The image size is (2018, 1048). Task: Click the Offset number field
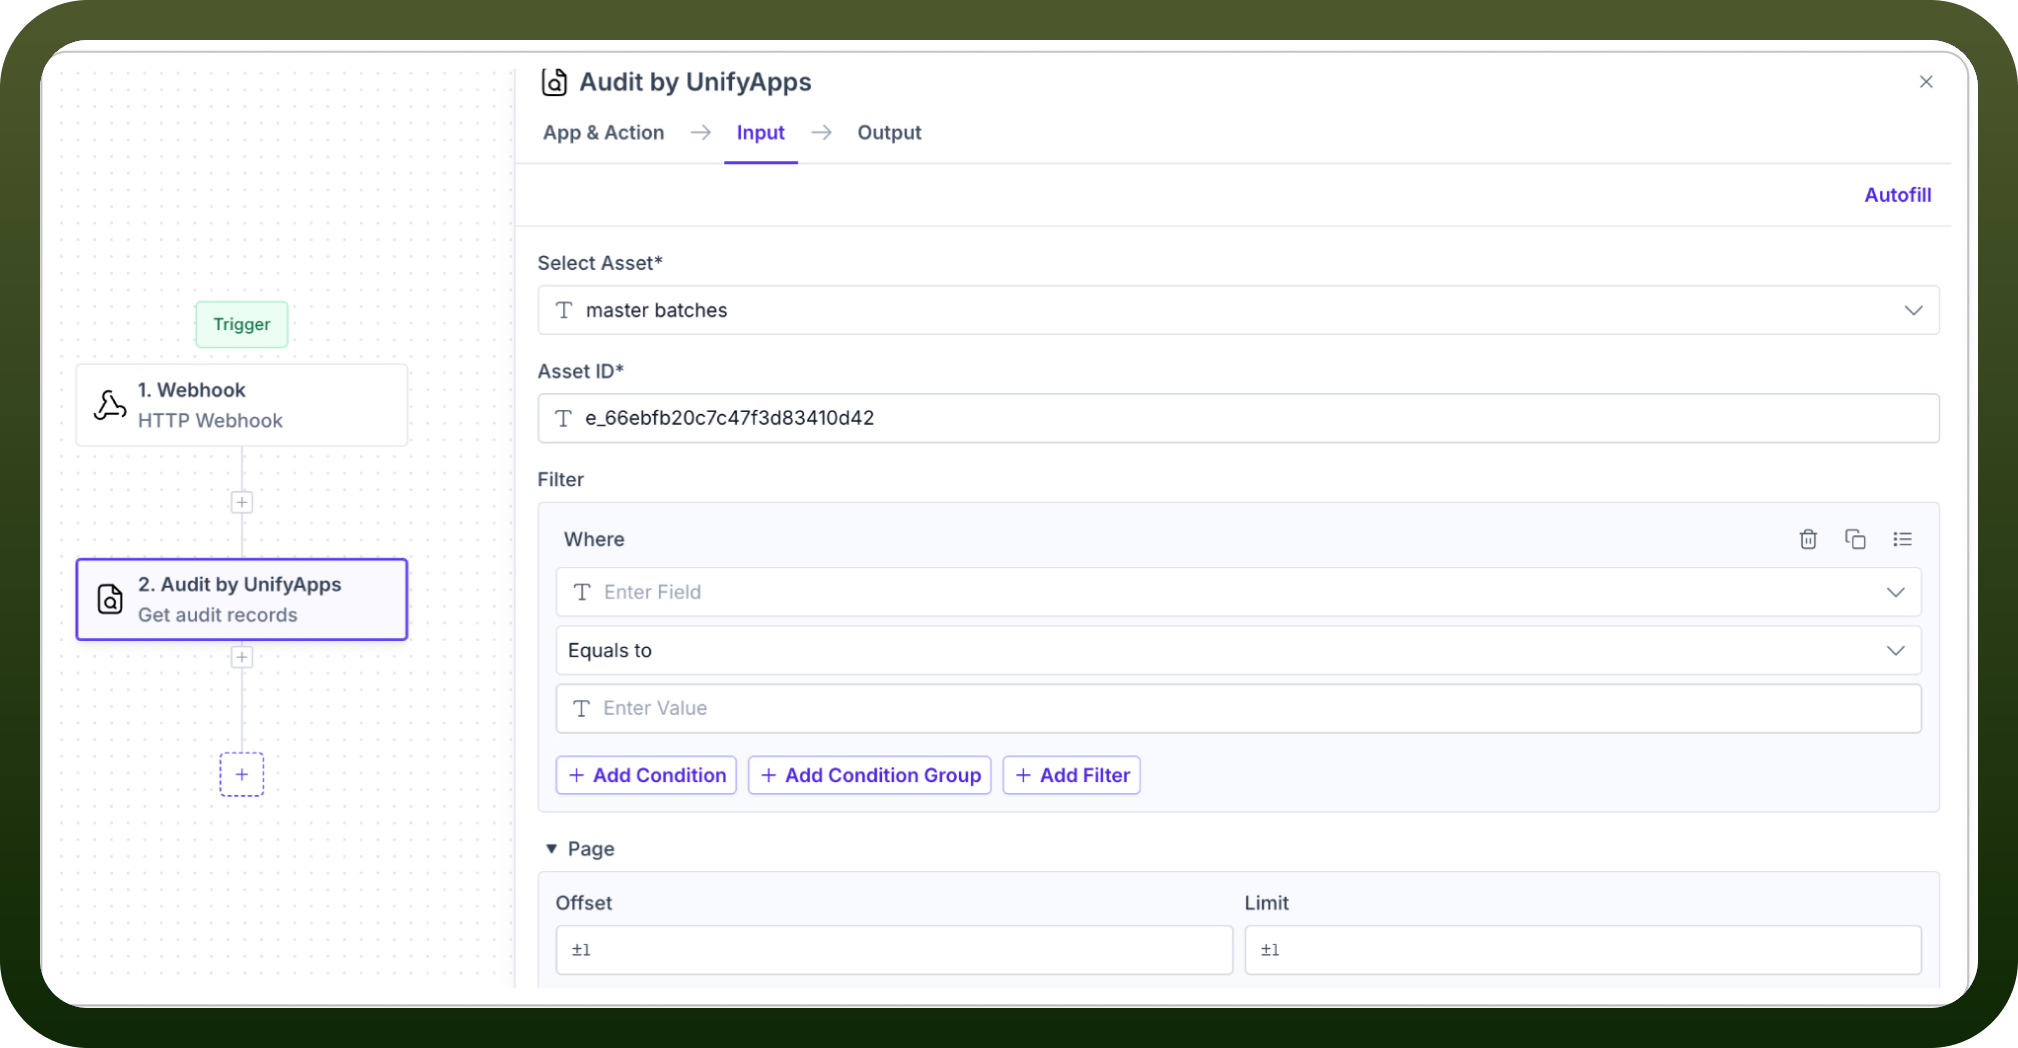894,950
